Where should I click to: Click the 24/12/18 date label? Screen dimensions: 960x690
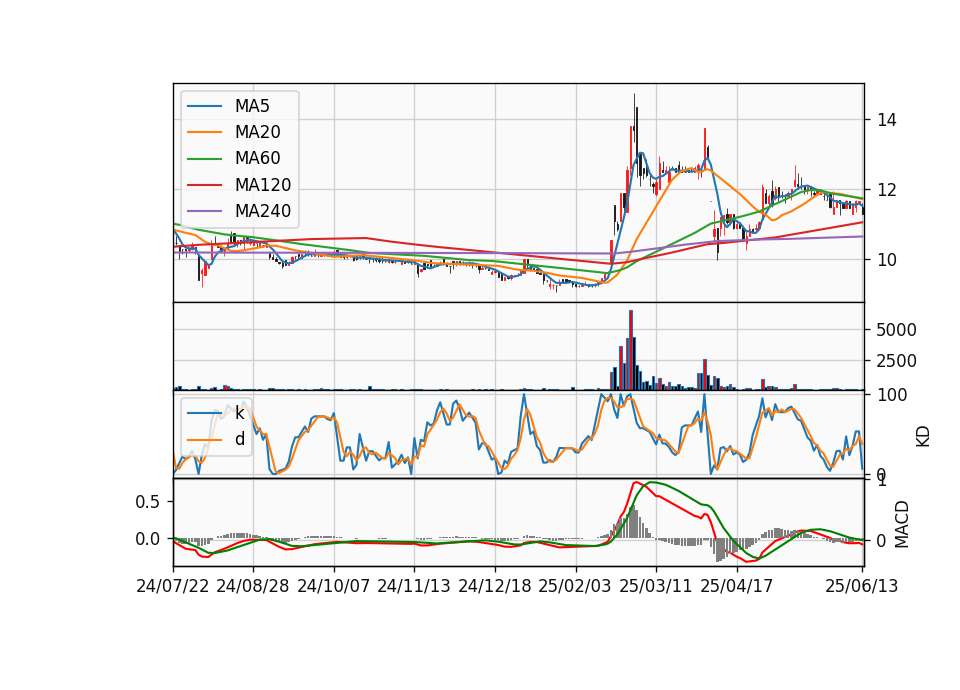[495, 586]
